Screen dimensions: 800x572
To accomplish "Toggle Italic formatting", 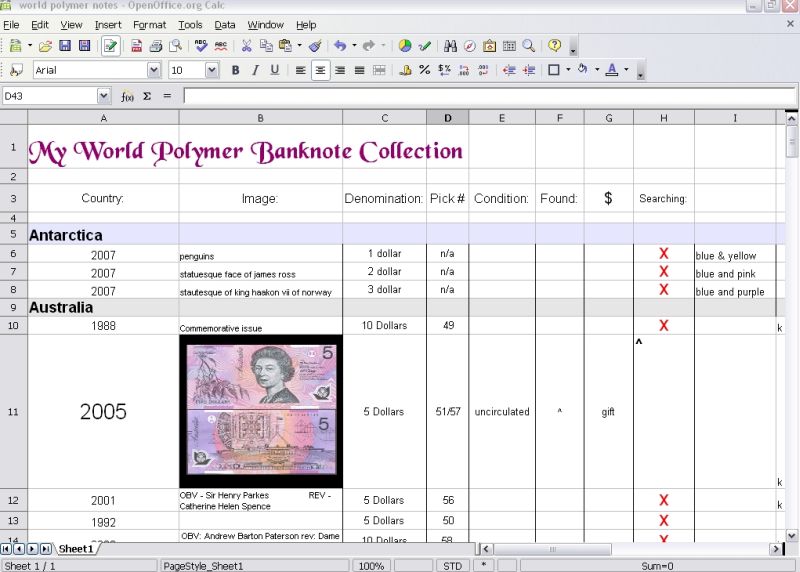I will [x=255, y=70].
